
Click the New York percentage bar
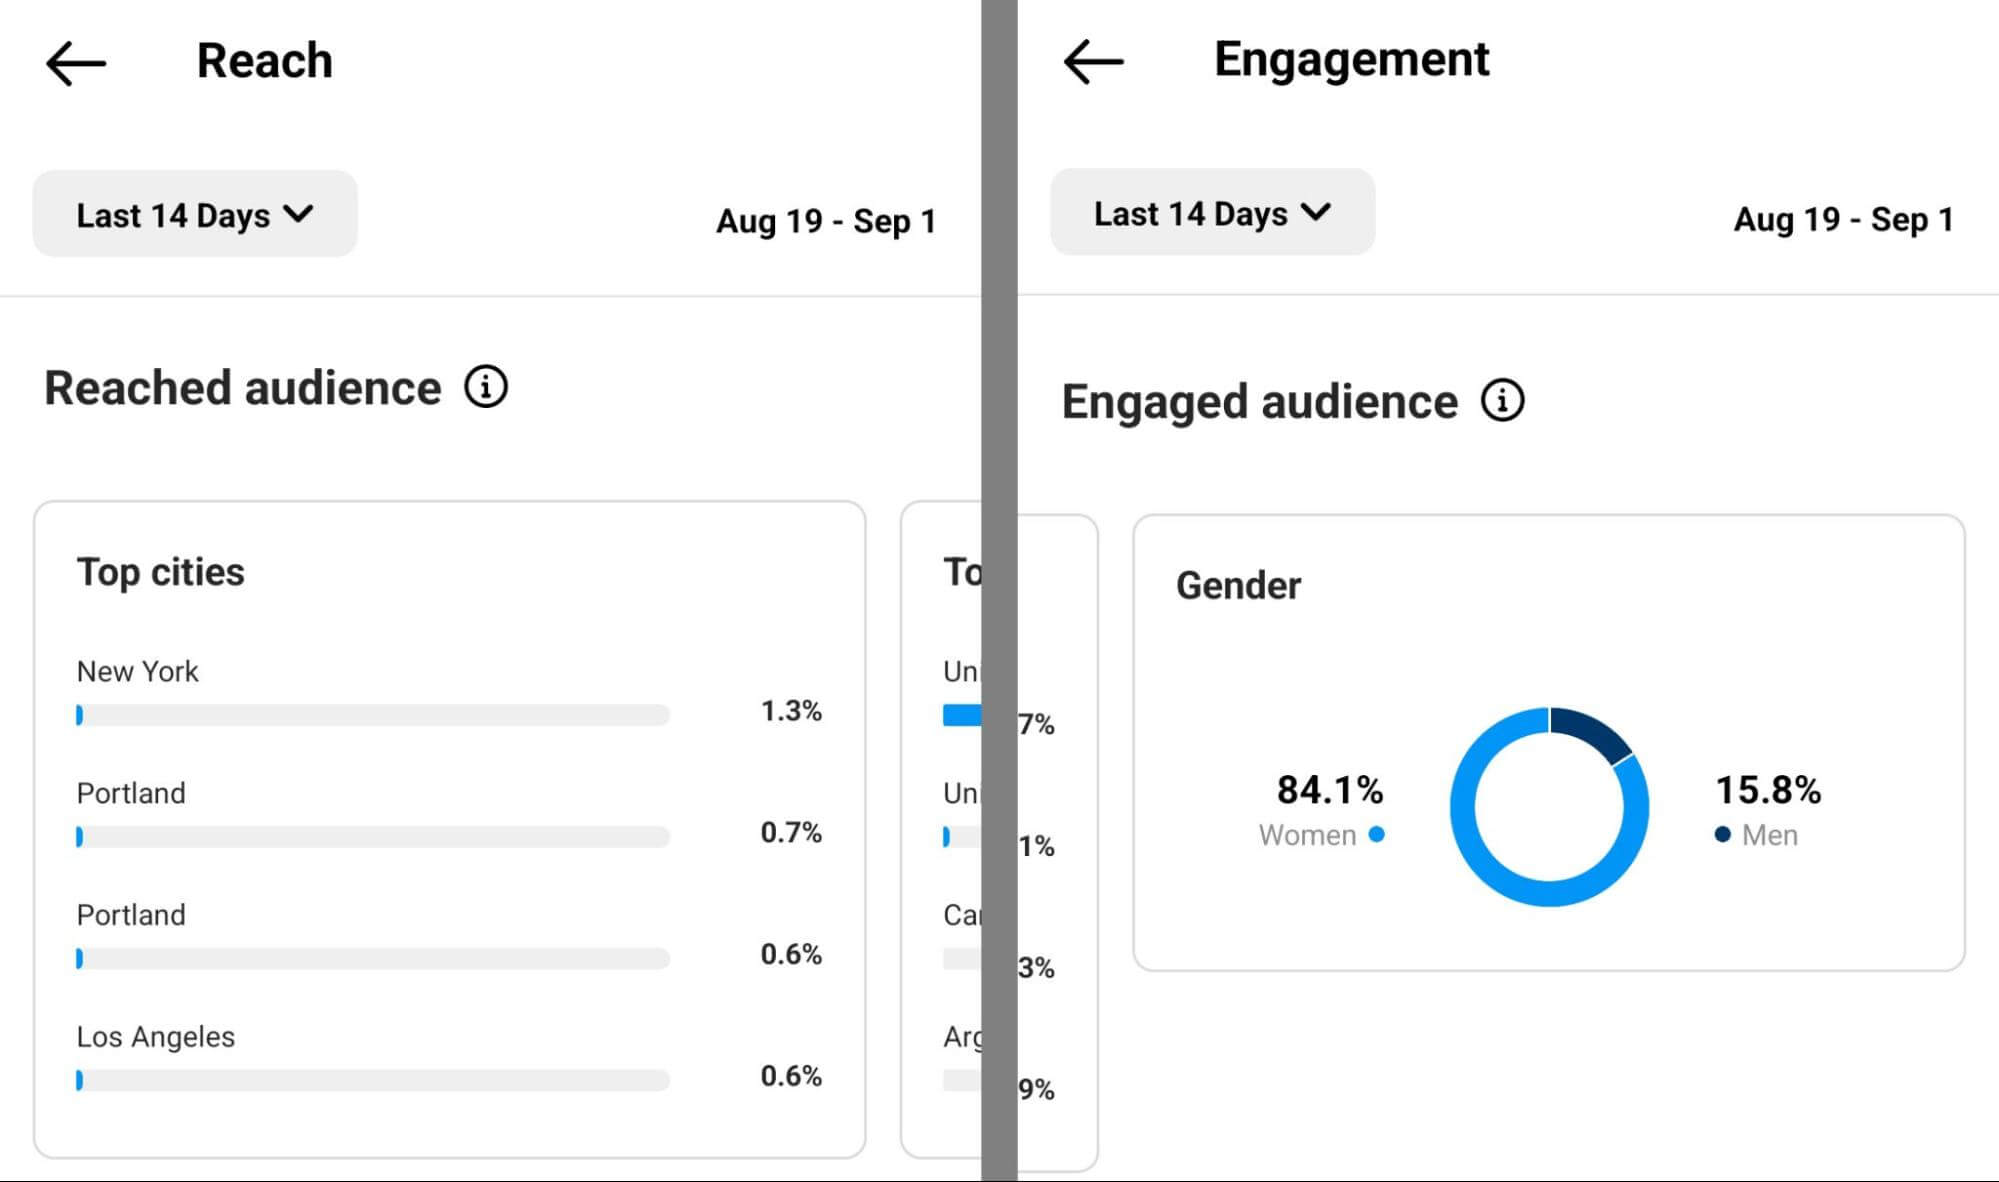(372, 713)
